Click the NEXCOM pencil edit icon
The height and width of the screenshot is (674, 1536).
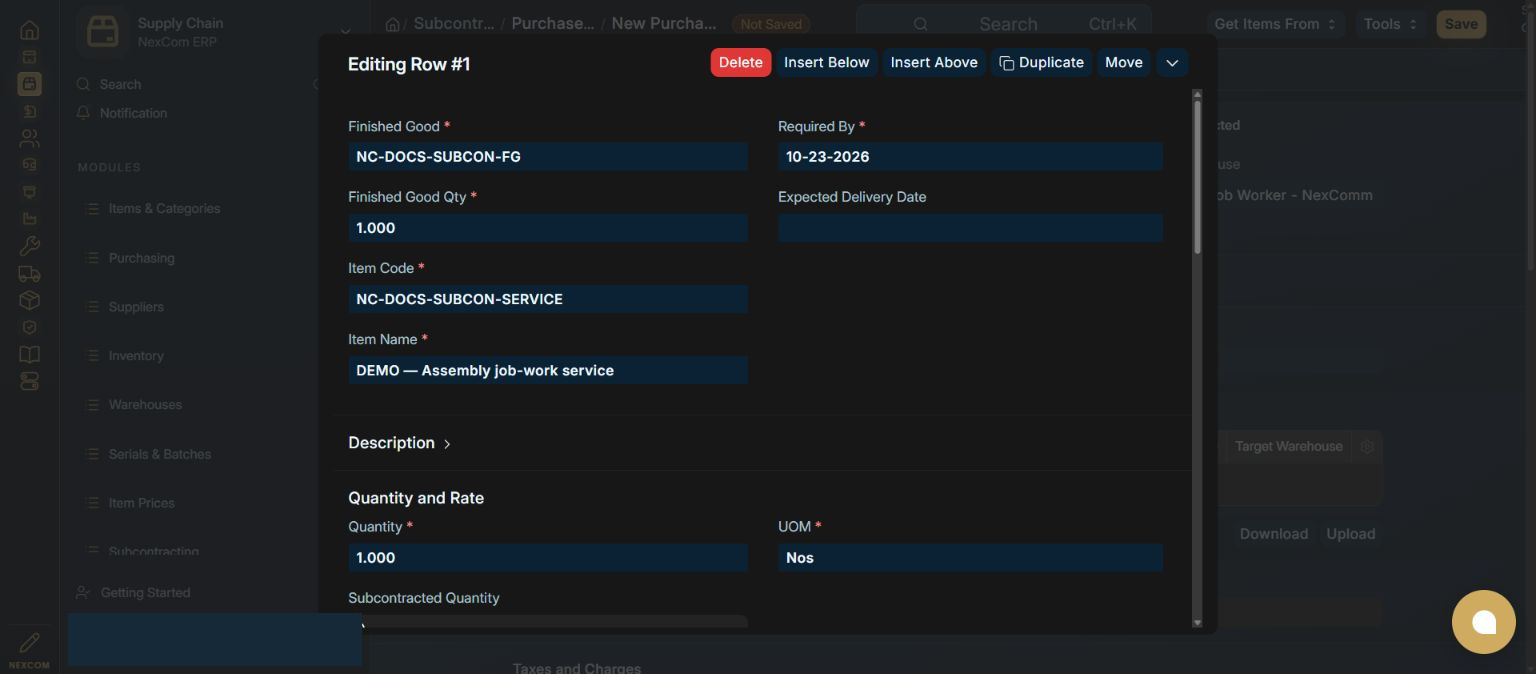[29, 643]
